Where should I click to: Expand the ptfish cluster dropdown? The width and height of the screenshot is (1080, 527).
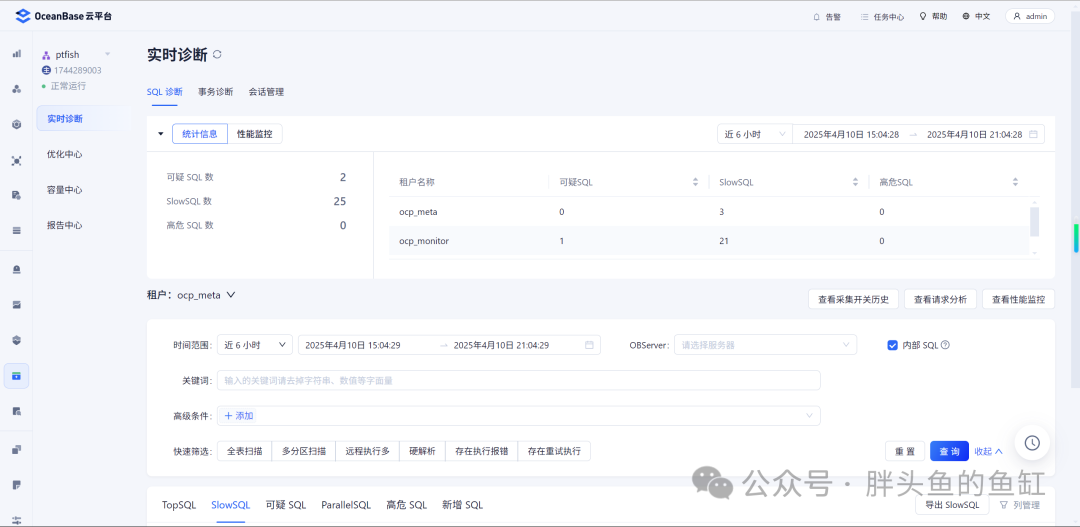coord(107,54)
